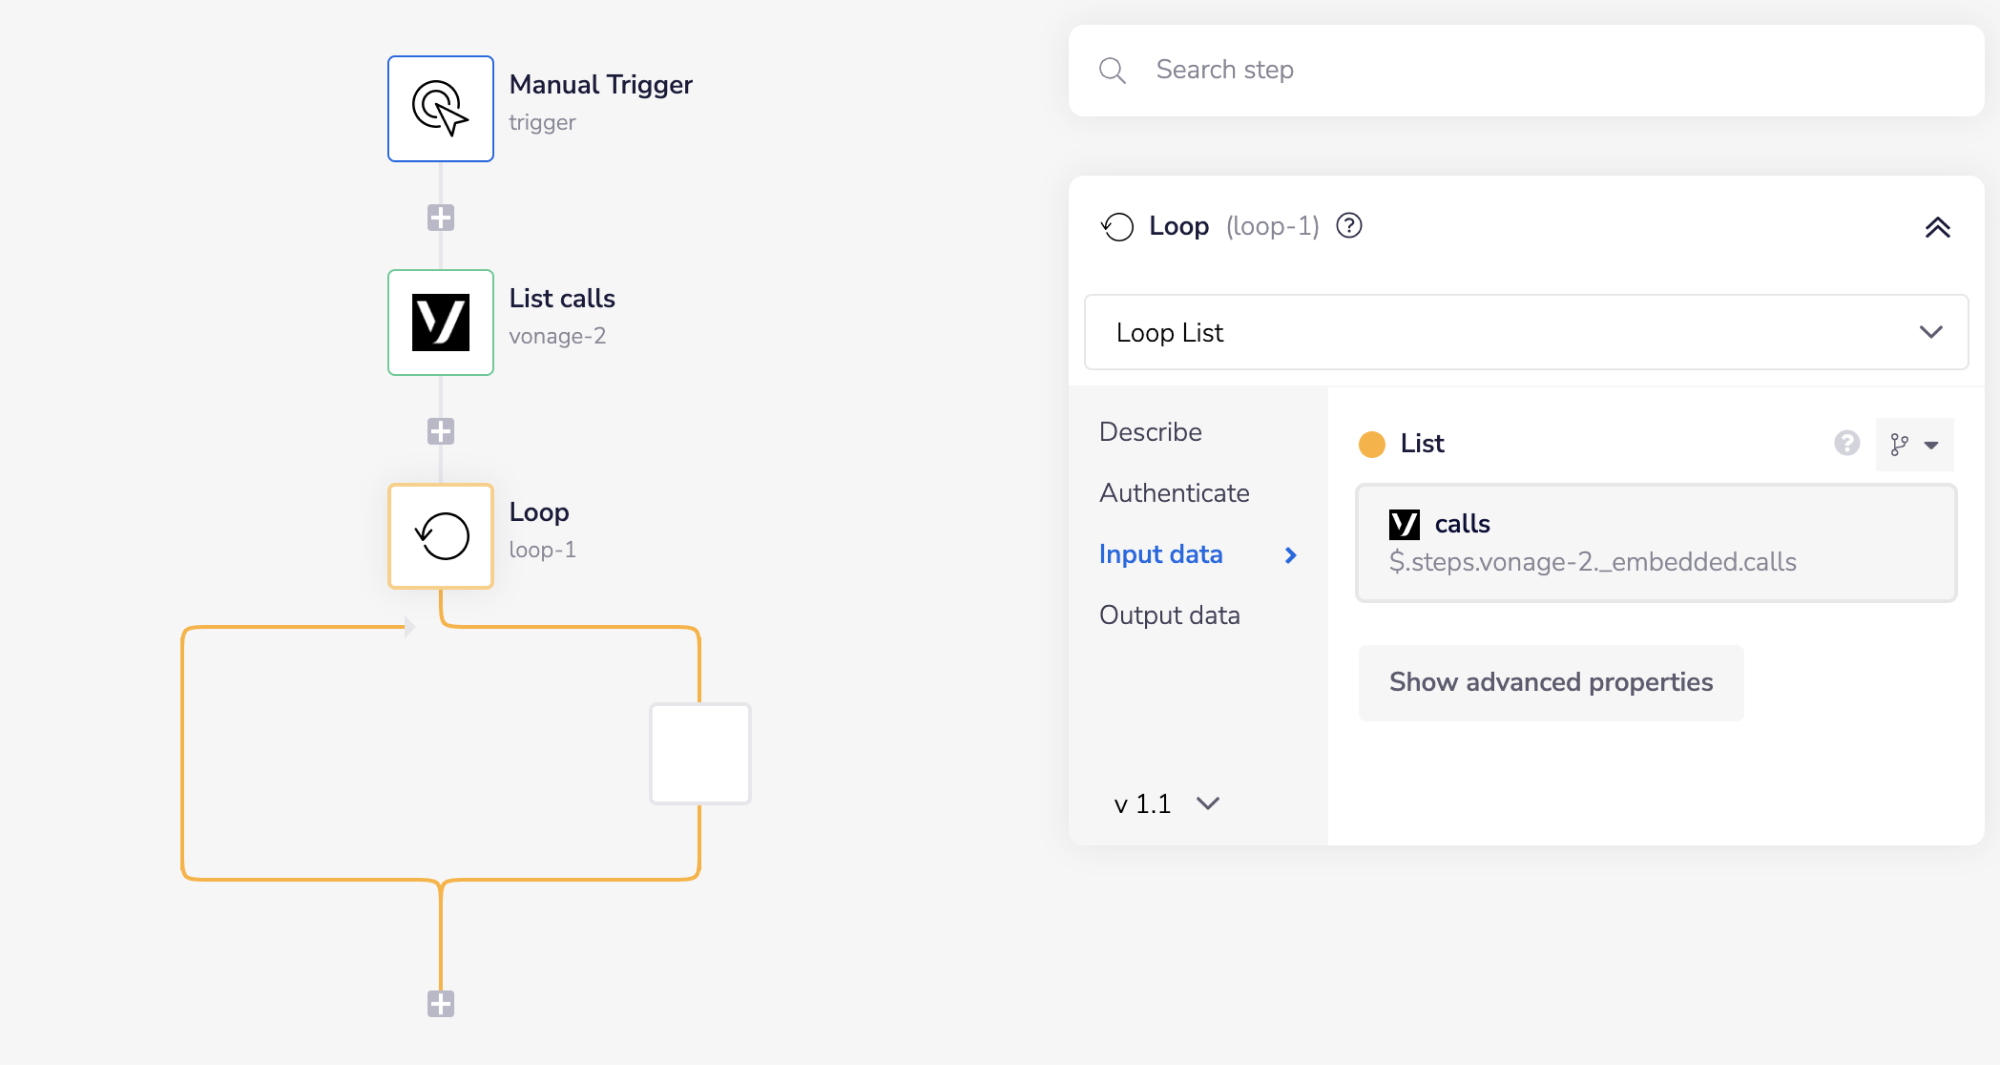Click the Manual Trigger node icon

point(440,108)
